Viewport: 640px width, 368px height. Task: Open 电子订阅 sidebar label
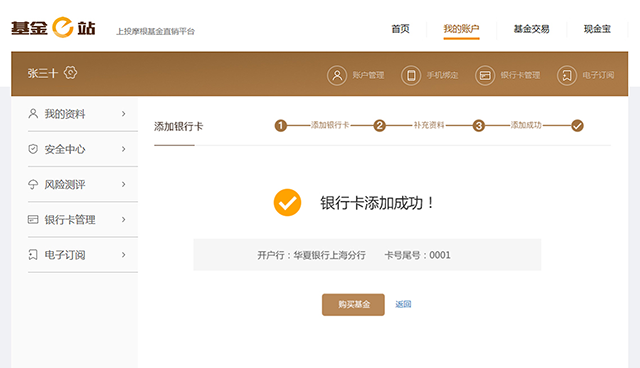tap(65, 255)
